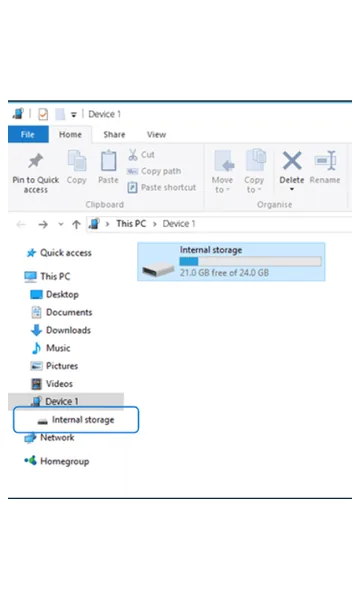The image size is (360, 600).
Task: Open Pictures in navigation pane
Action: 54,366
